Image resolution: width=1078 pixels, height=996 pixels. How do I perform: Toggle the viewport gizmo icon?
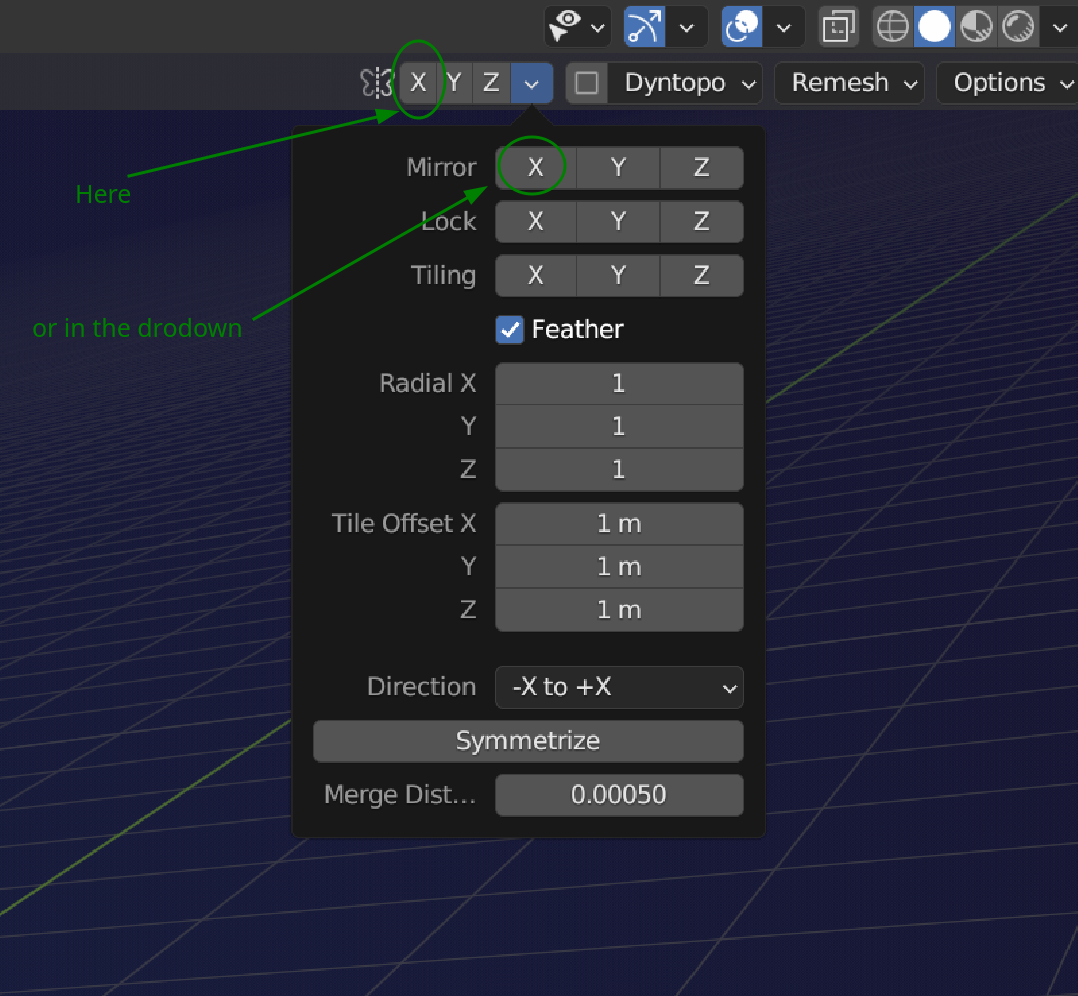pos(644,26)
